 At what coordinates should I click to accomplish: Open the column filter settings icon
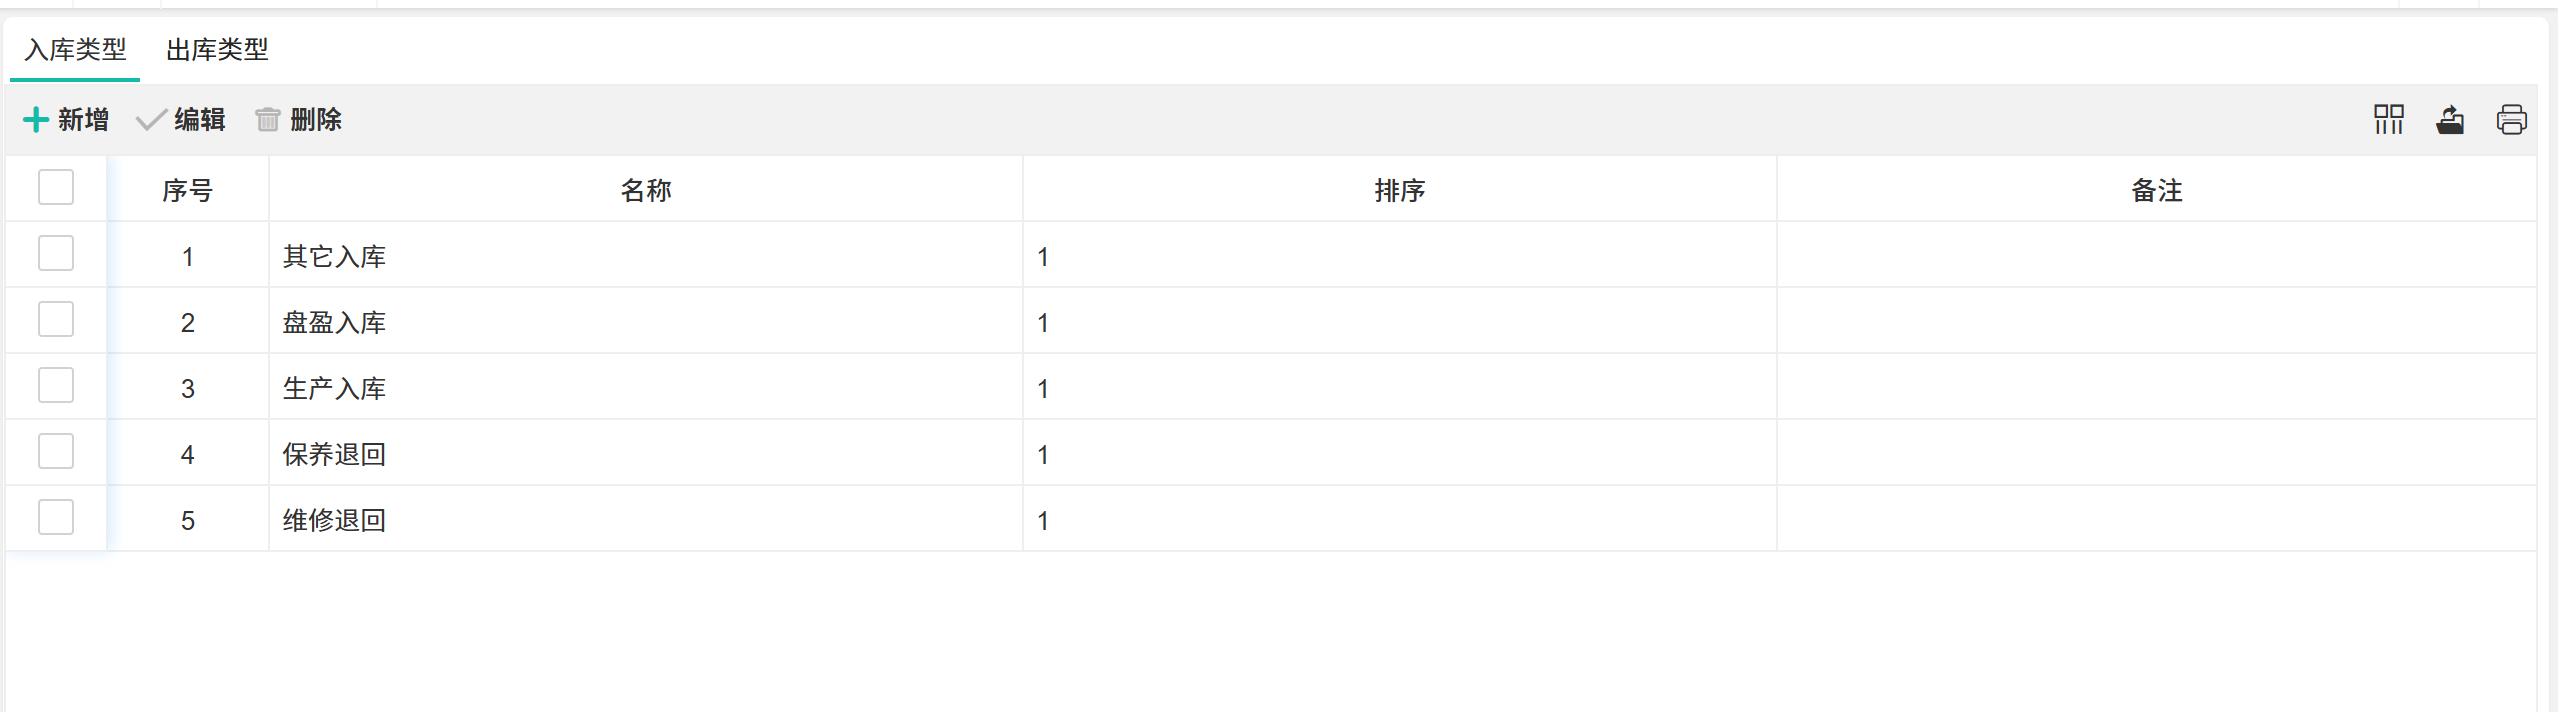(x=2389, y=120)
